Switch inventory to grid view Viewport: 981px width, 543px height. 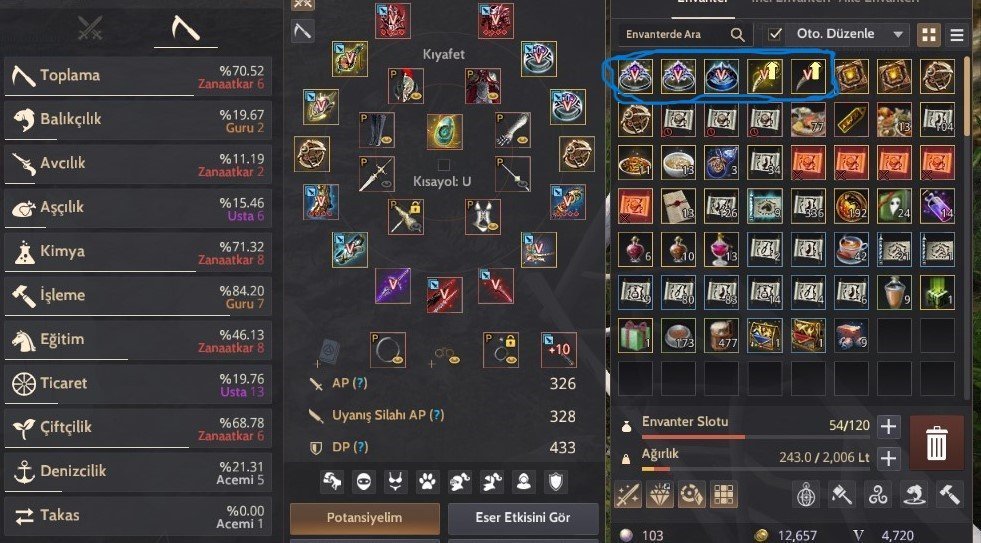[929, 35]
